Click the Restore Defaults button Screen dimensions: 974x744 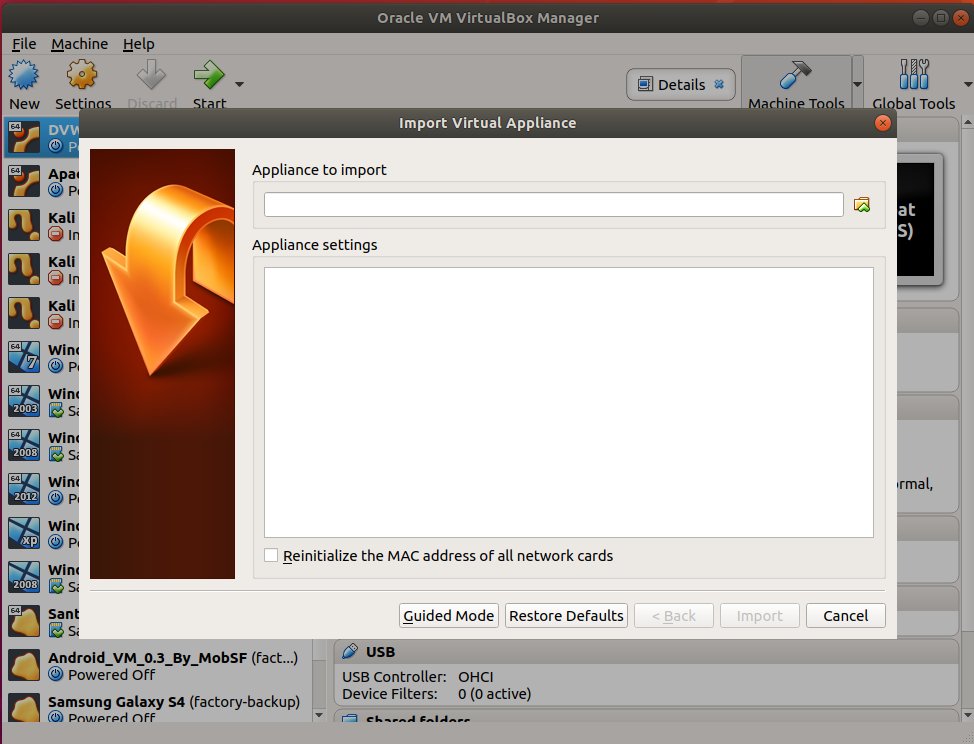(566, 615)
